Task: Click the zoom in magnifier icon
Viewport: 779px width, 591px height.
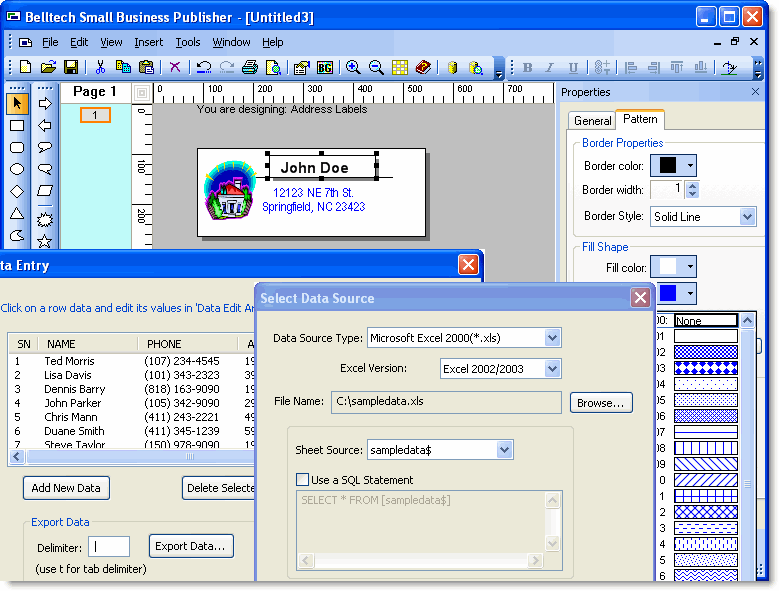Action: [353, 67]
